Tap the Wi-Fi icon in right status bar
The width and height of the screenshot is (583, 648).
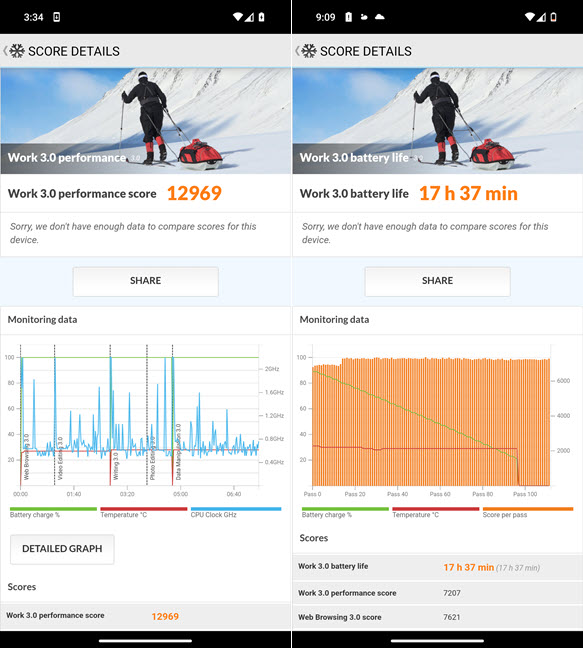point(530,17)
